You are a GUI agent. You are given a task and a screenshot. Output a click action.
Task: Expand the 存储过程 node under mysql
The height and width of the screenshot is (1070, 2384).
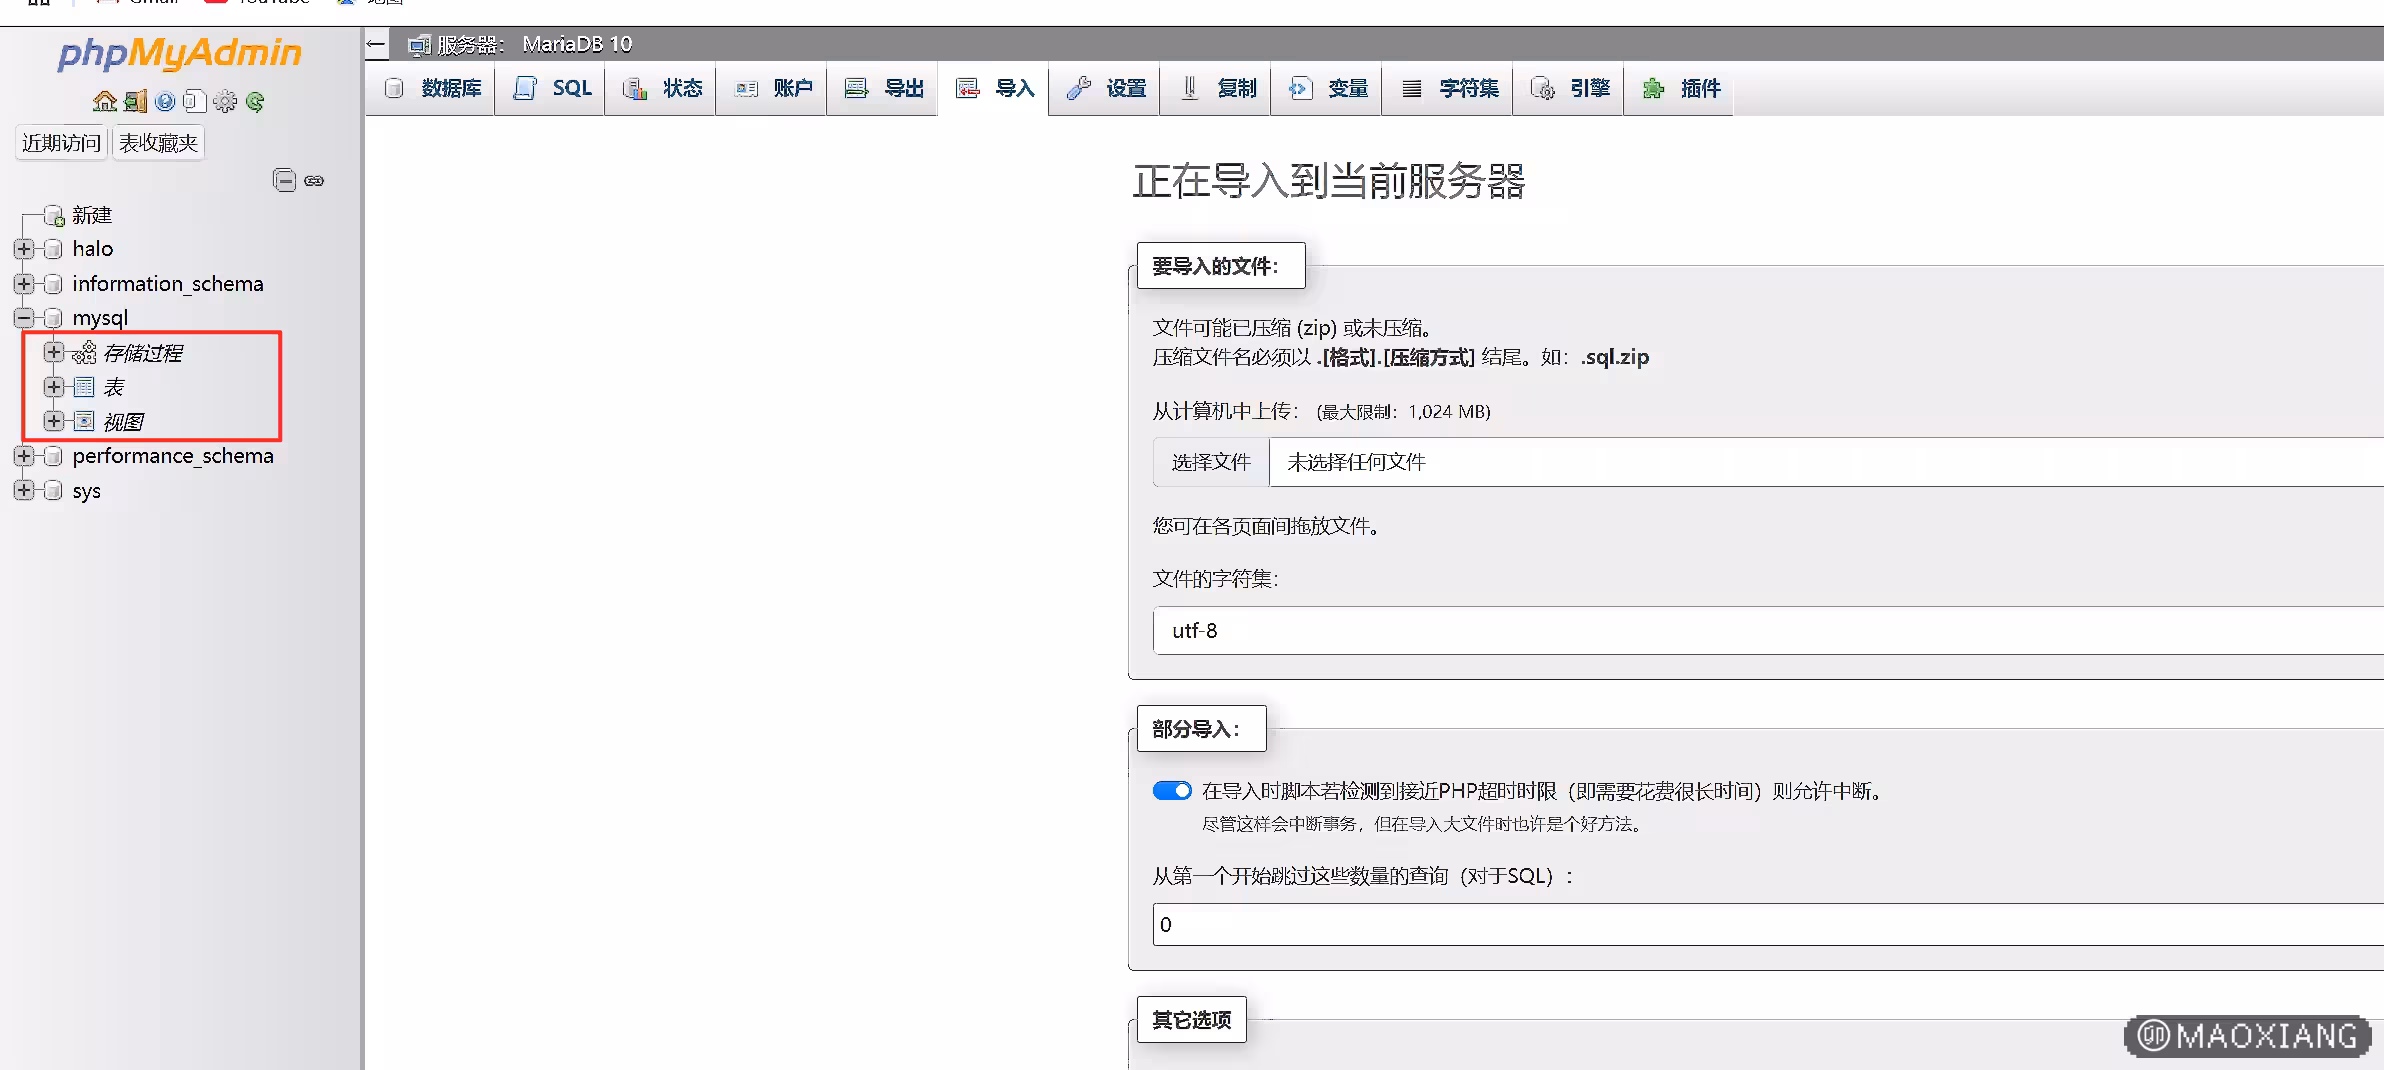coord(54,352)
